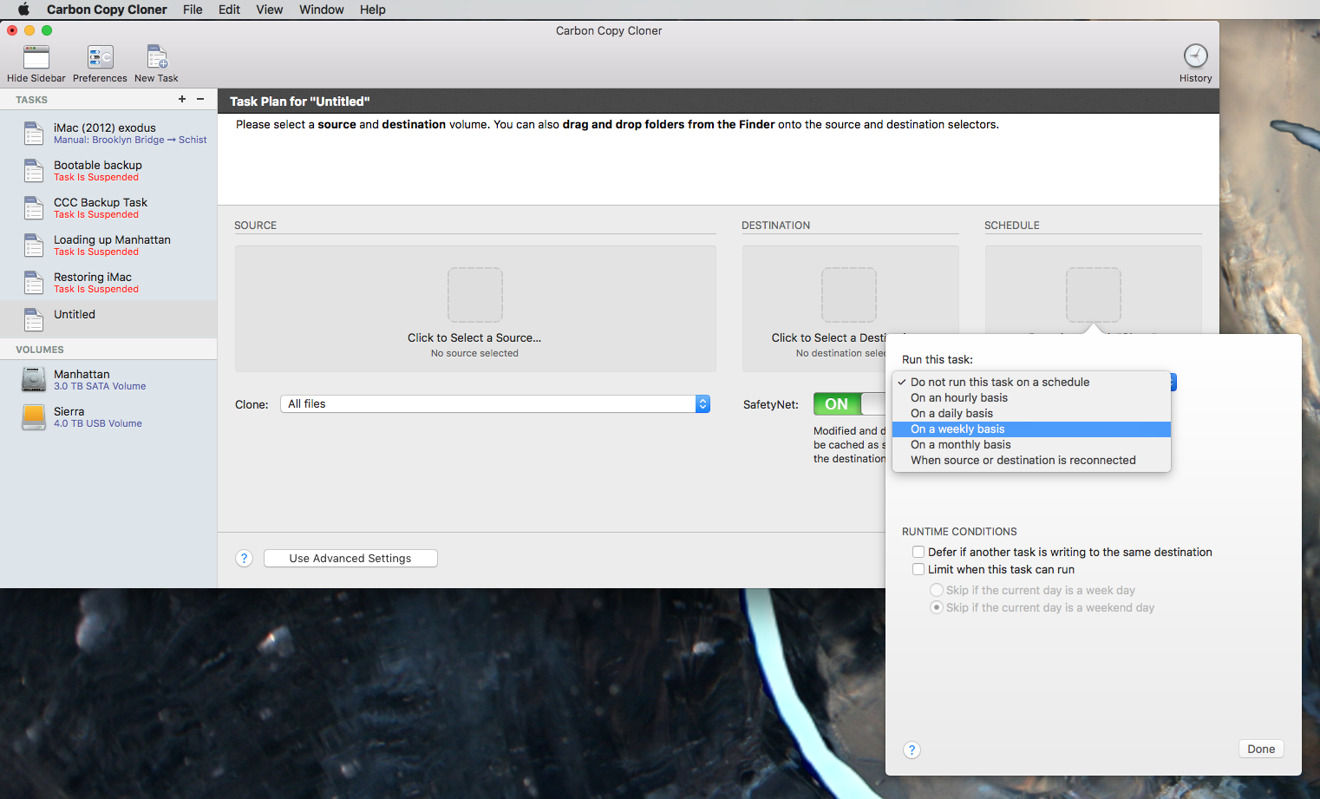The image size is (1320, 799).
Task: Select the Bootable backup task icon
Action: tap(34, 171)
